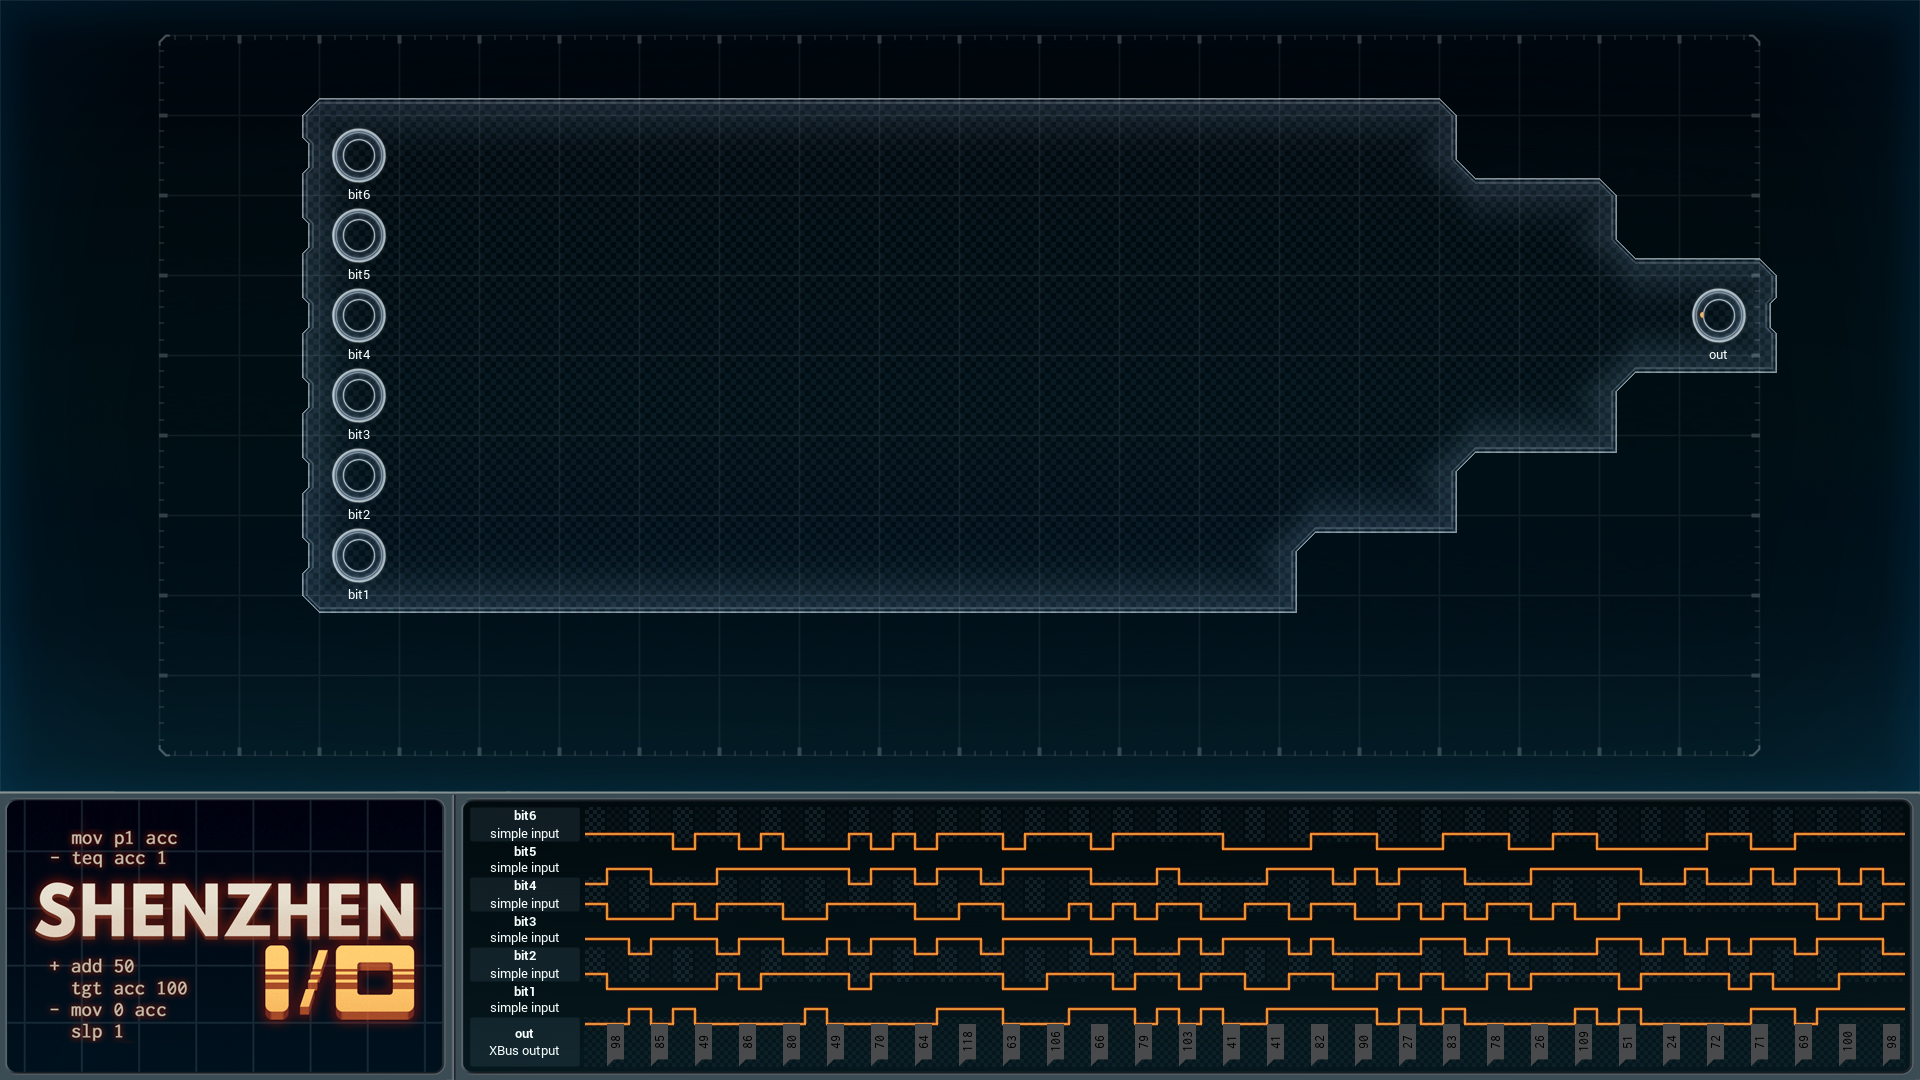This screenshot has width=1920, height=1080.
Task: Click the XBus output marker 118
Action: tap(967, 1042)
